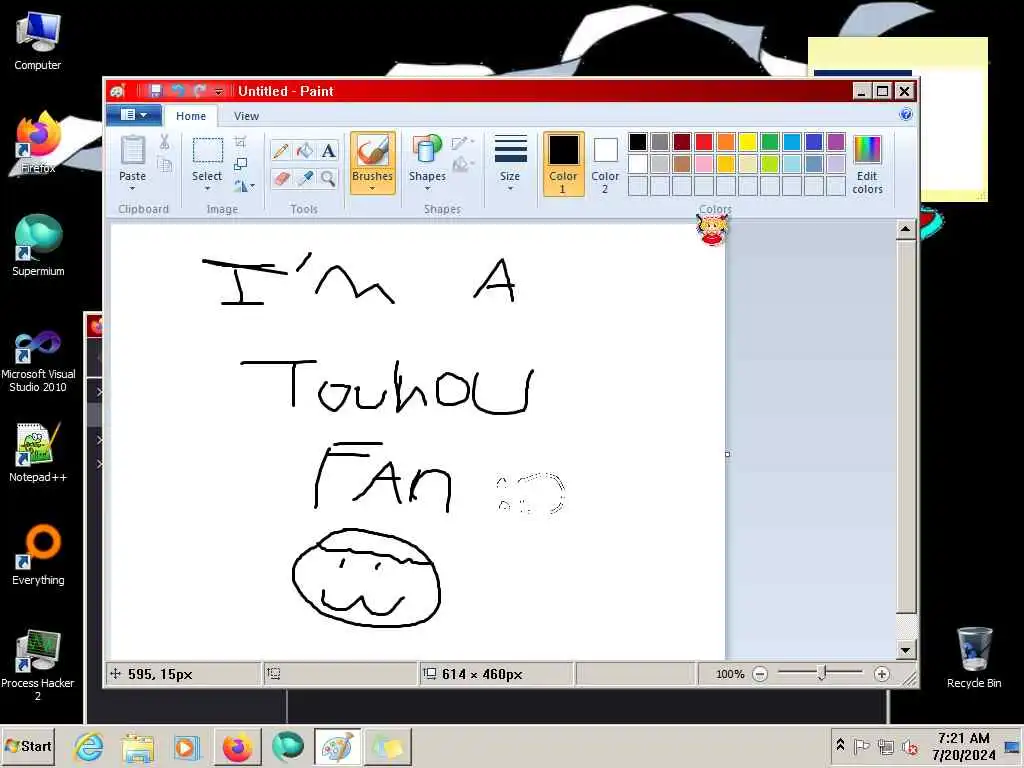Viewport: 1024px width, 768px height.
Task: Click the Brushes tool icon
Action: (372, 151)
